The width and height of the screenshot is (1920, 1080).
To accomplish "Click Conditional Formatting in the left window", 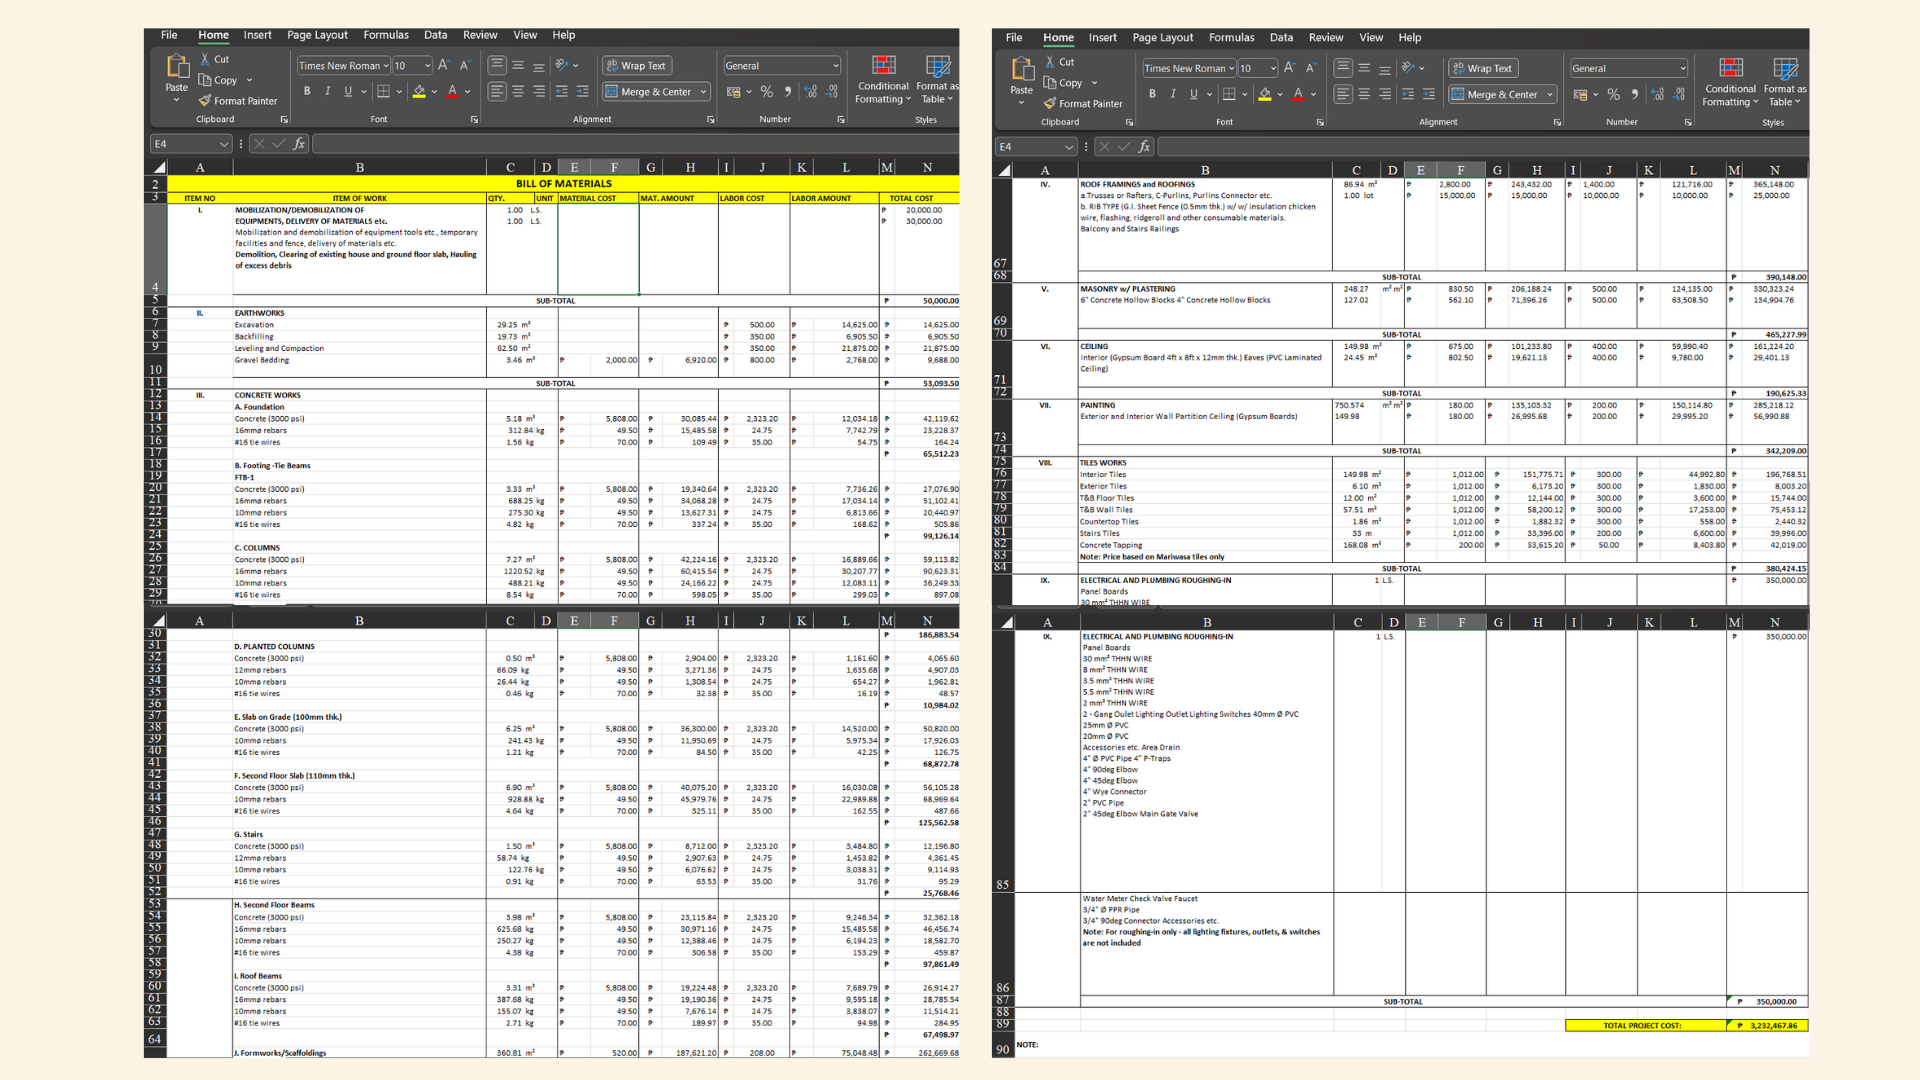I will (883, 78).
